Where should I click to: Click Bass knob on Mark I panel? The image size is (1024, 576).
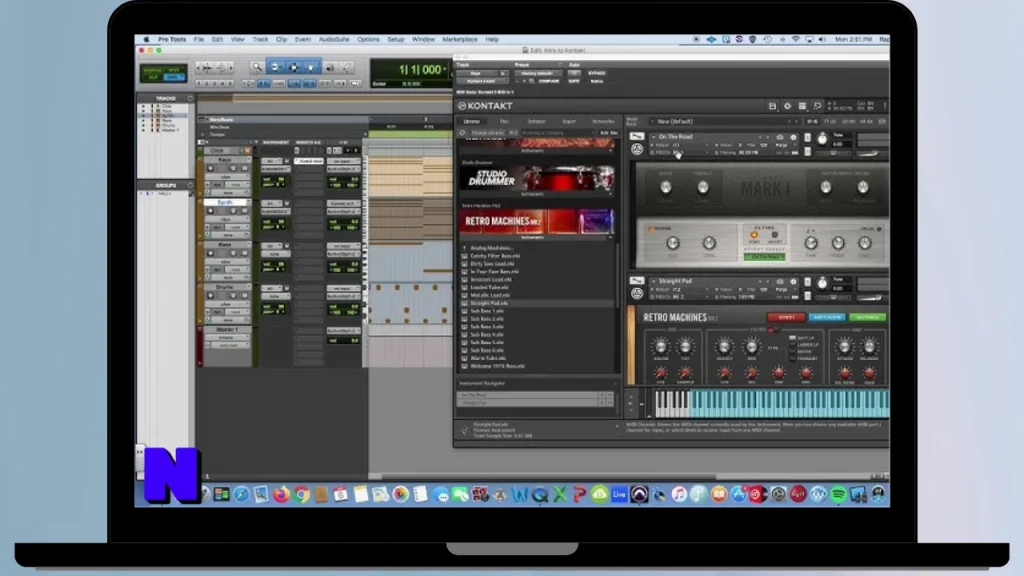point(665,187)
